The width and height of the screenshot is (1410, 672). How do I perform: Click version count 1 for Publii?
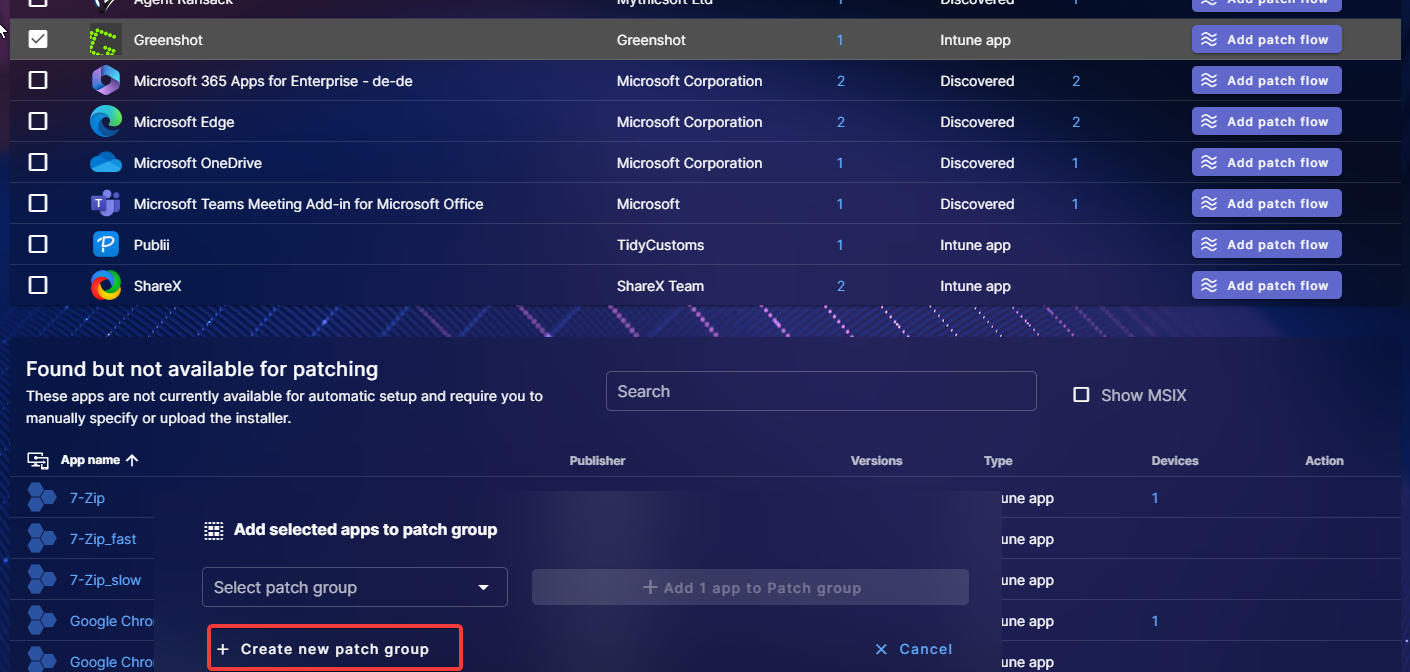click(x=840, y=245)
